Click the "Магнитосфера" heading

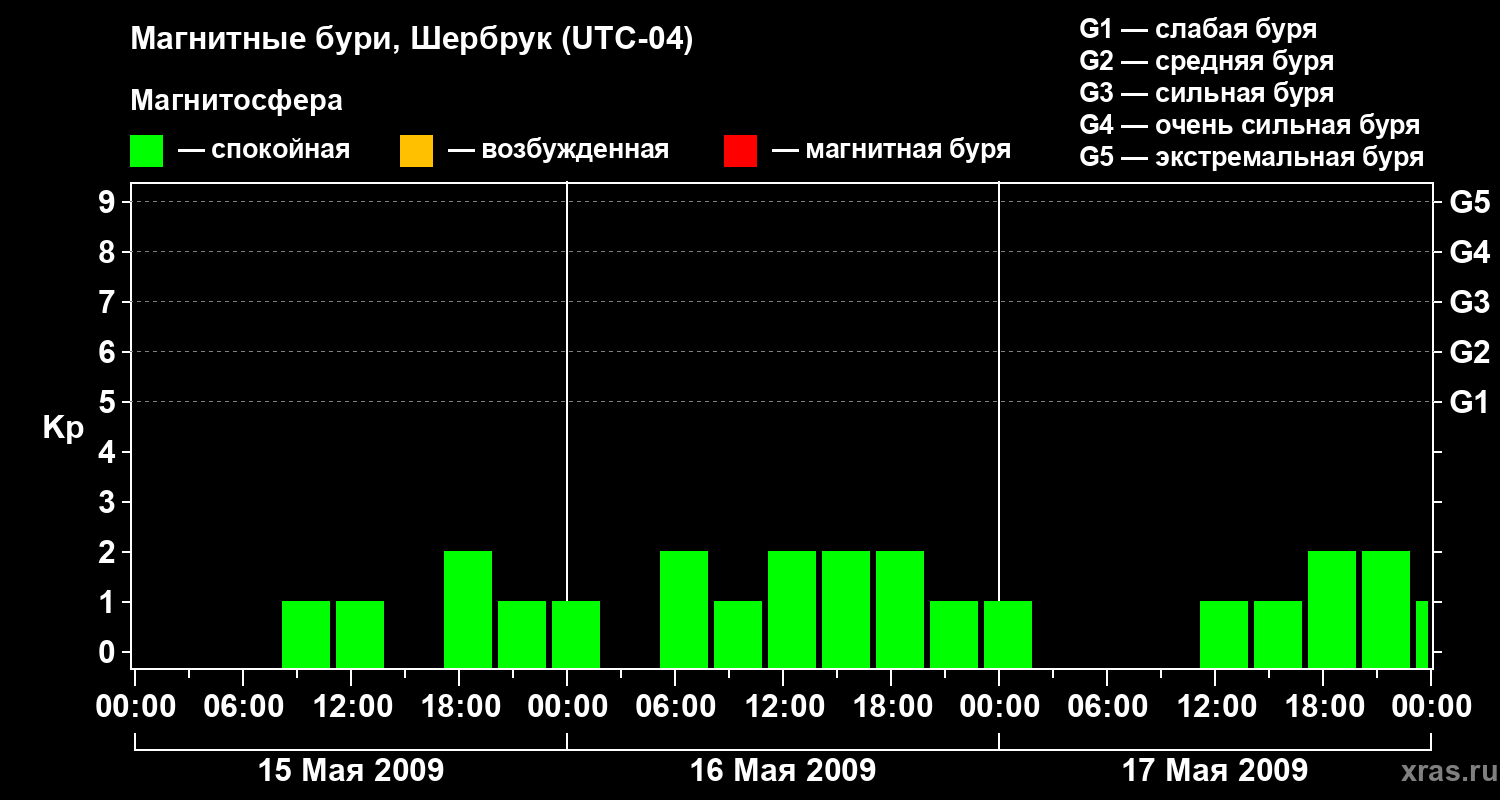(236, 100)
